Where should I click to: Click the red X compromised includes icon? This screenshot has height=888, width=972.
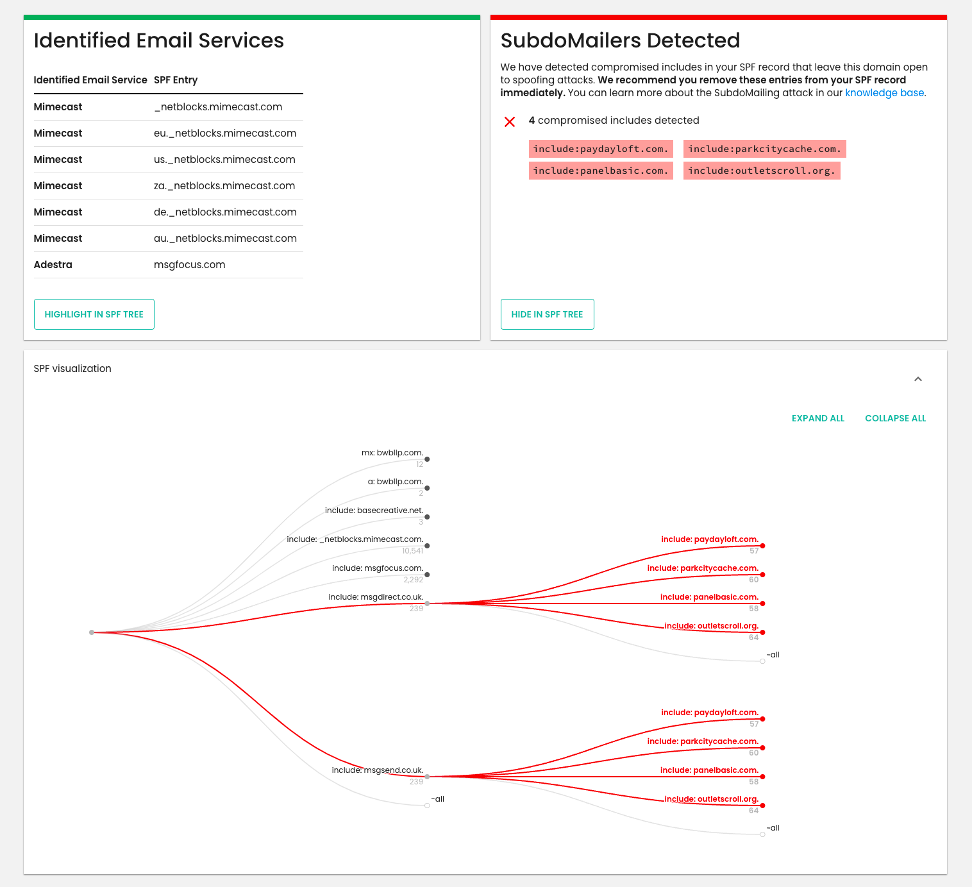[510, 121]
